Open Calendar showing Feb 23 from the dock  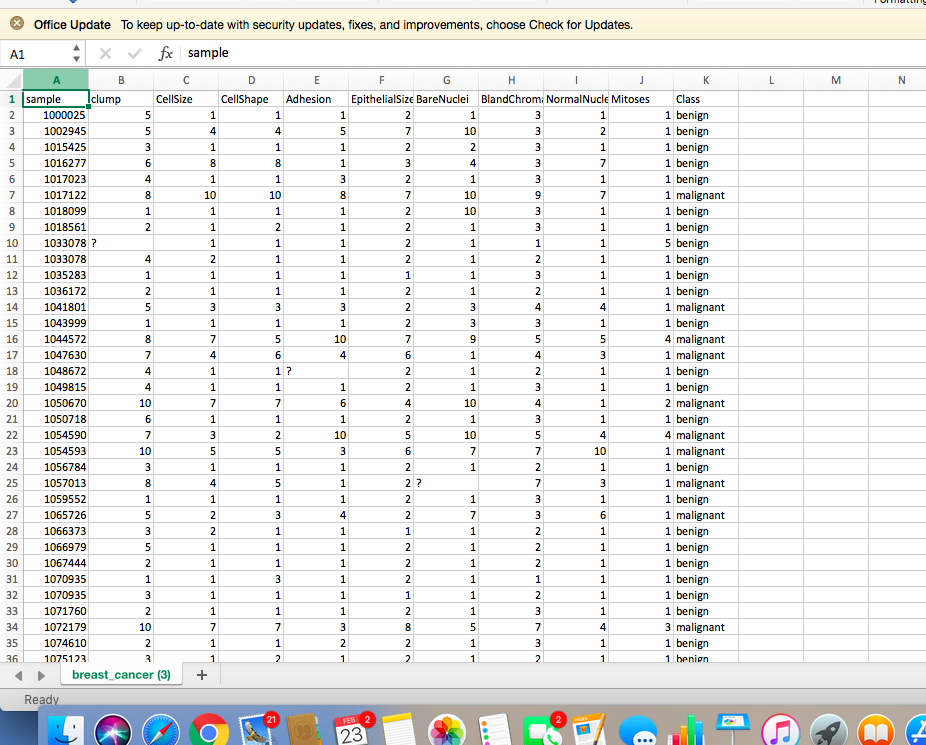352,730
